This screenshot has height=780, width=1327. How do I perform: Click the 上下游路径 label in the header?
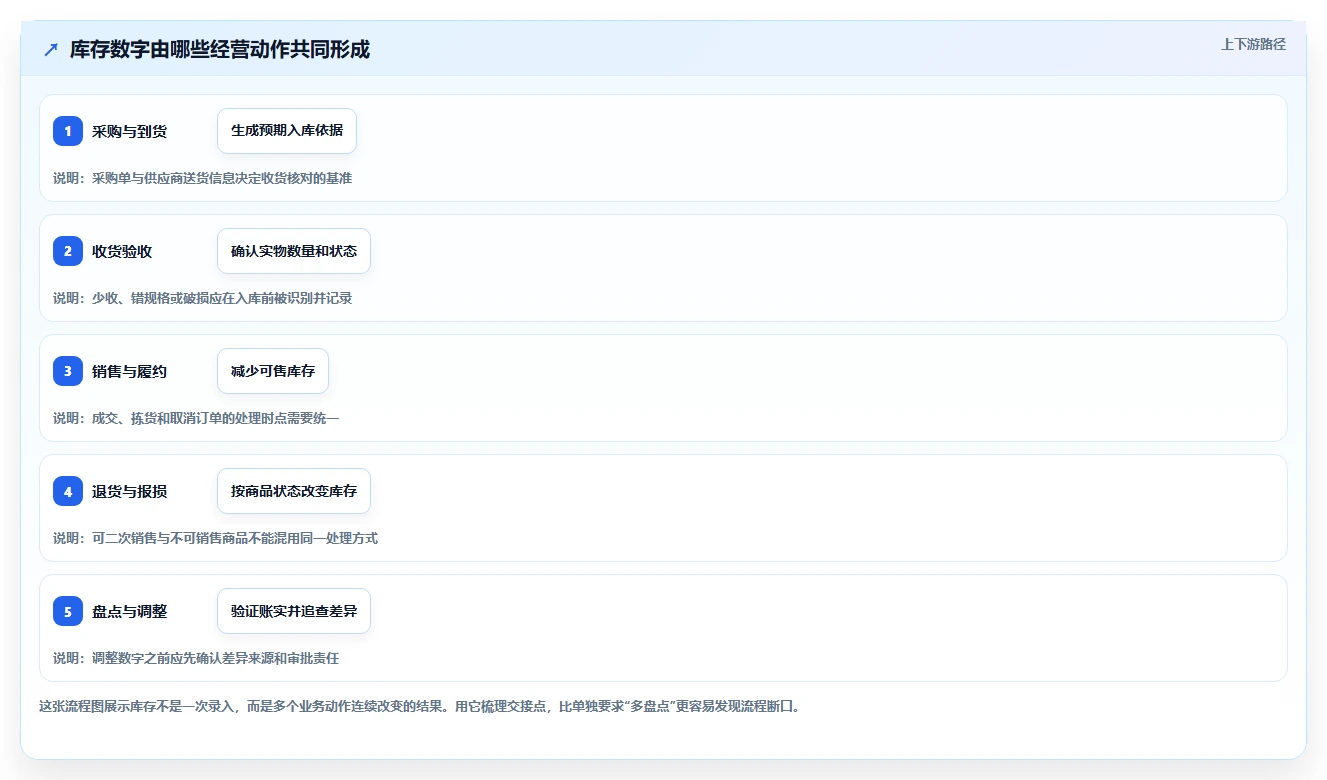pyautogui.click(x=1253, y=44)
